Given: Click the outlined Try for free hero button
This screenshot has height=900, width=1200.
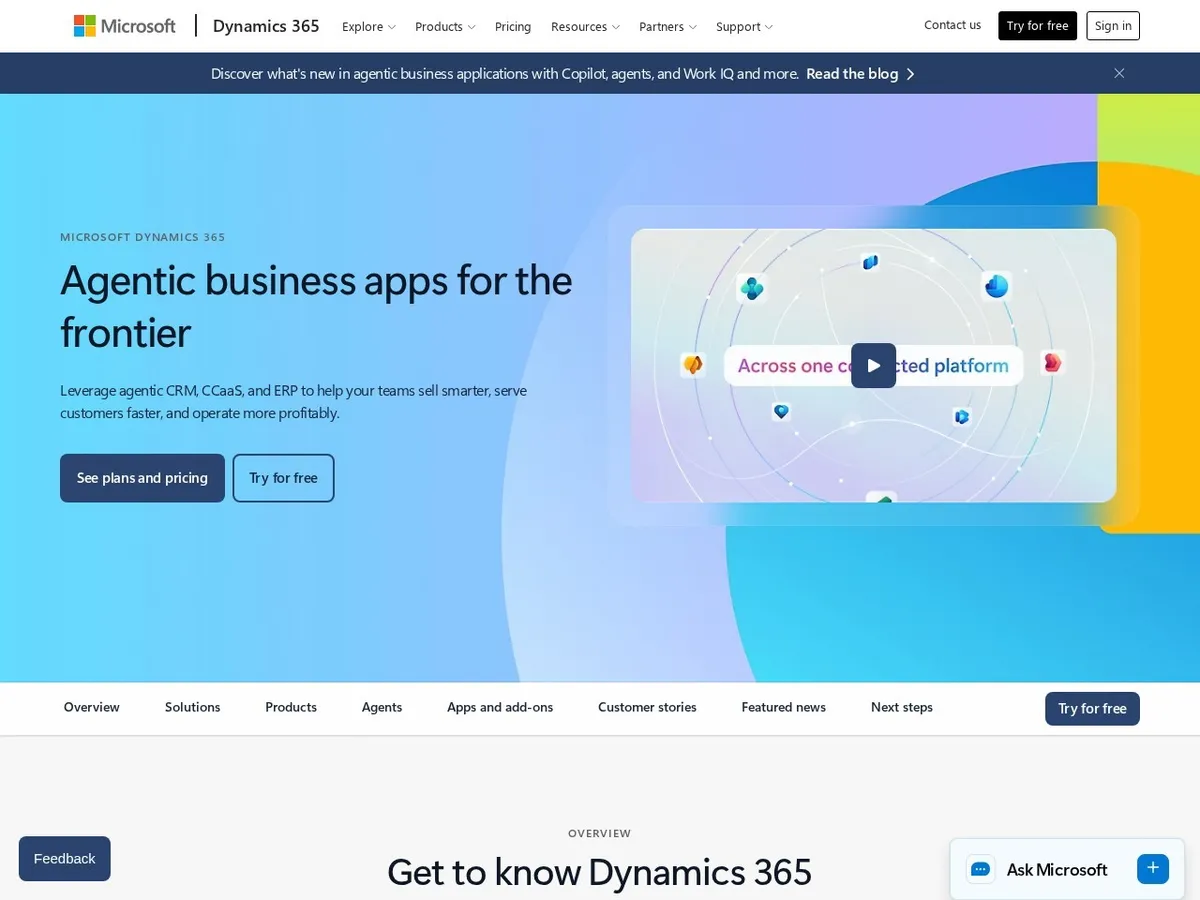Looking at the screenshot, I should 283,478.
